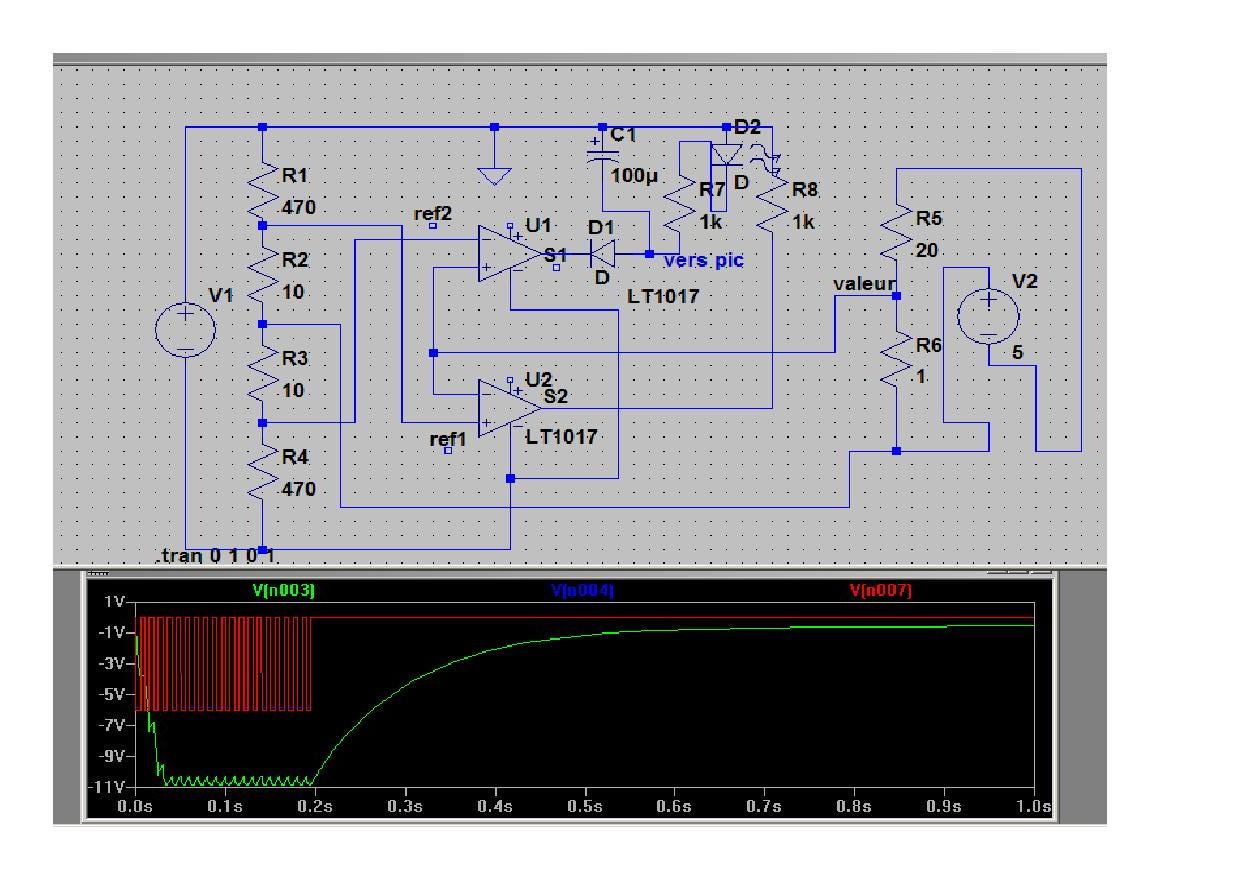Select the ground symbol
1240x875 pixels.
click(x=494, y=176)
